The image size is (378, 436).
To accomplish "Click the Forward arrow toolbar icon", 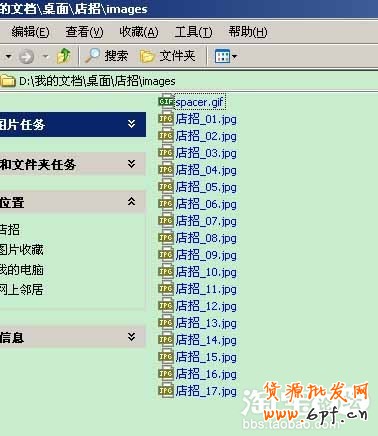I will point(26,56).
